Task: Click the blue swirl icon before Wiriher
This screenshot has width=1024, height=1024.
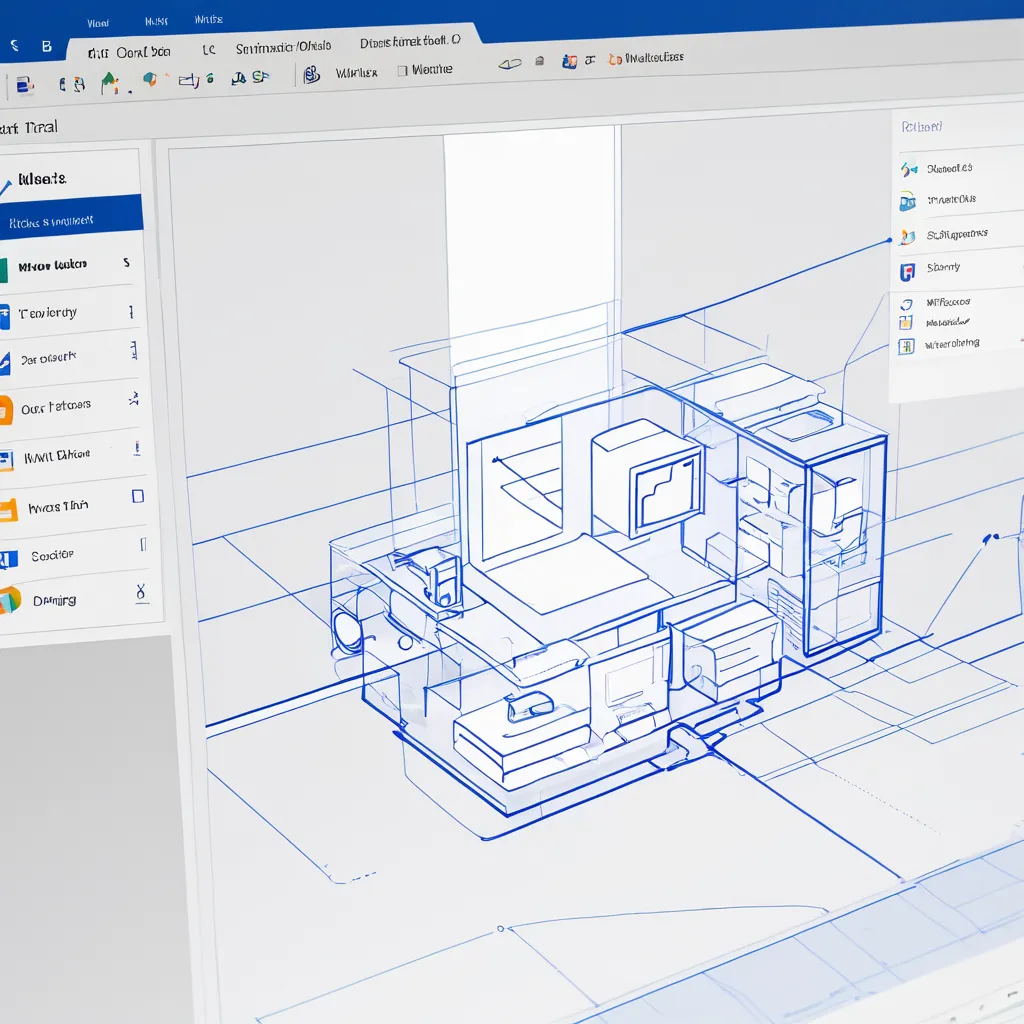Action: (x=312, y=74)
